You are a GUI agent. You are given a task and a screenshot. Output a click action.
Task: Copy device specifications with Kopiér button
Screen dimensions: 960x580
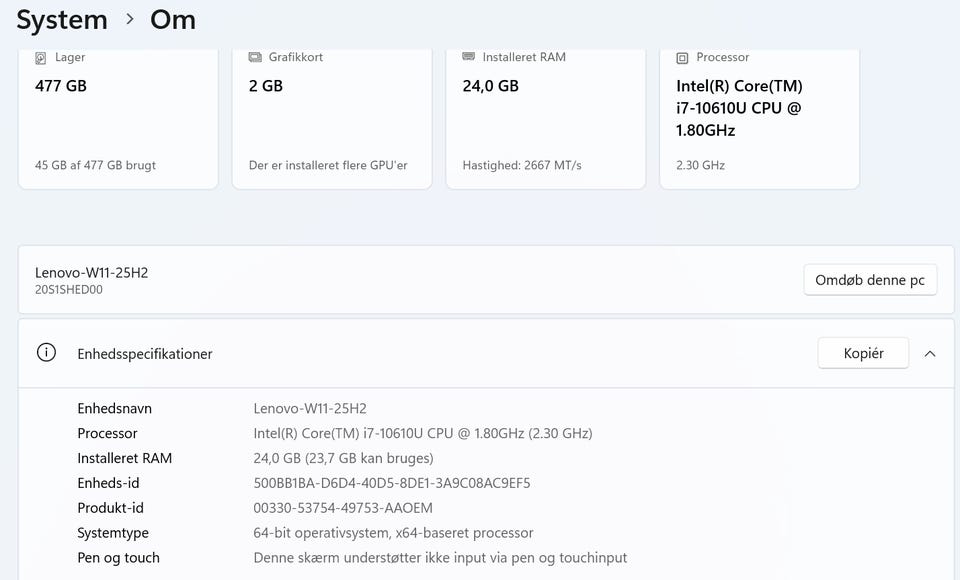[863, 353]
